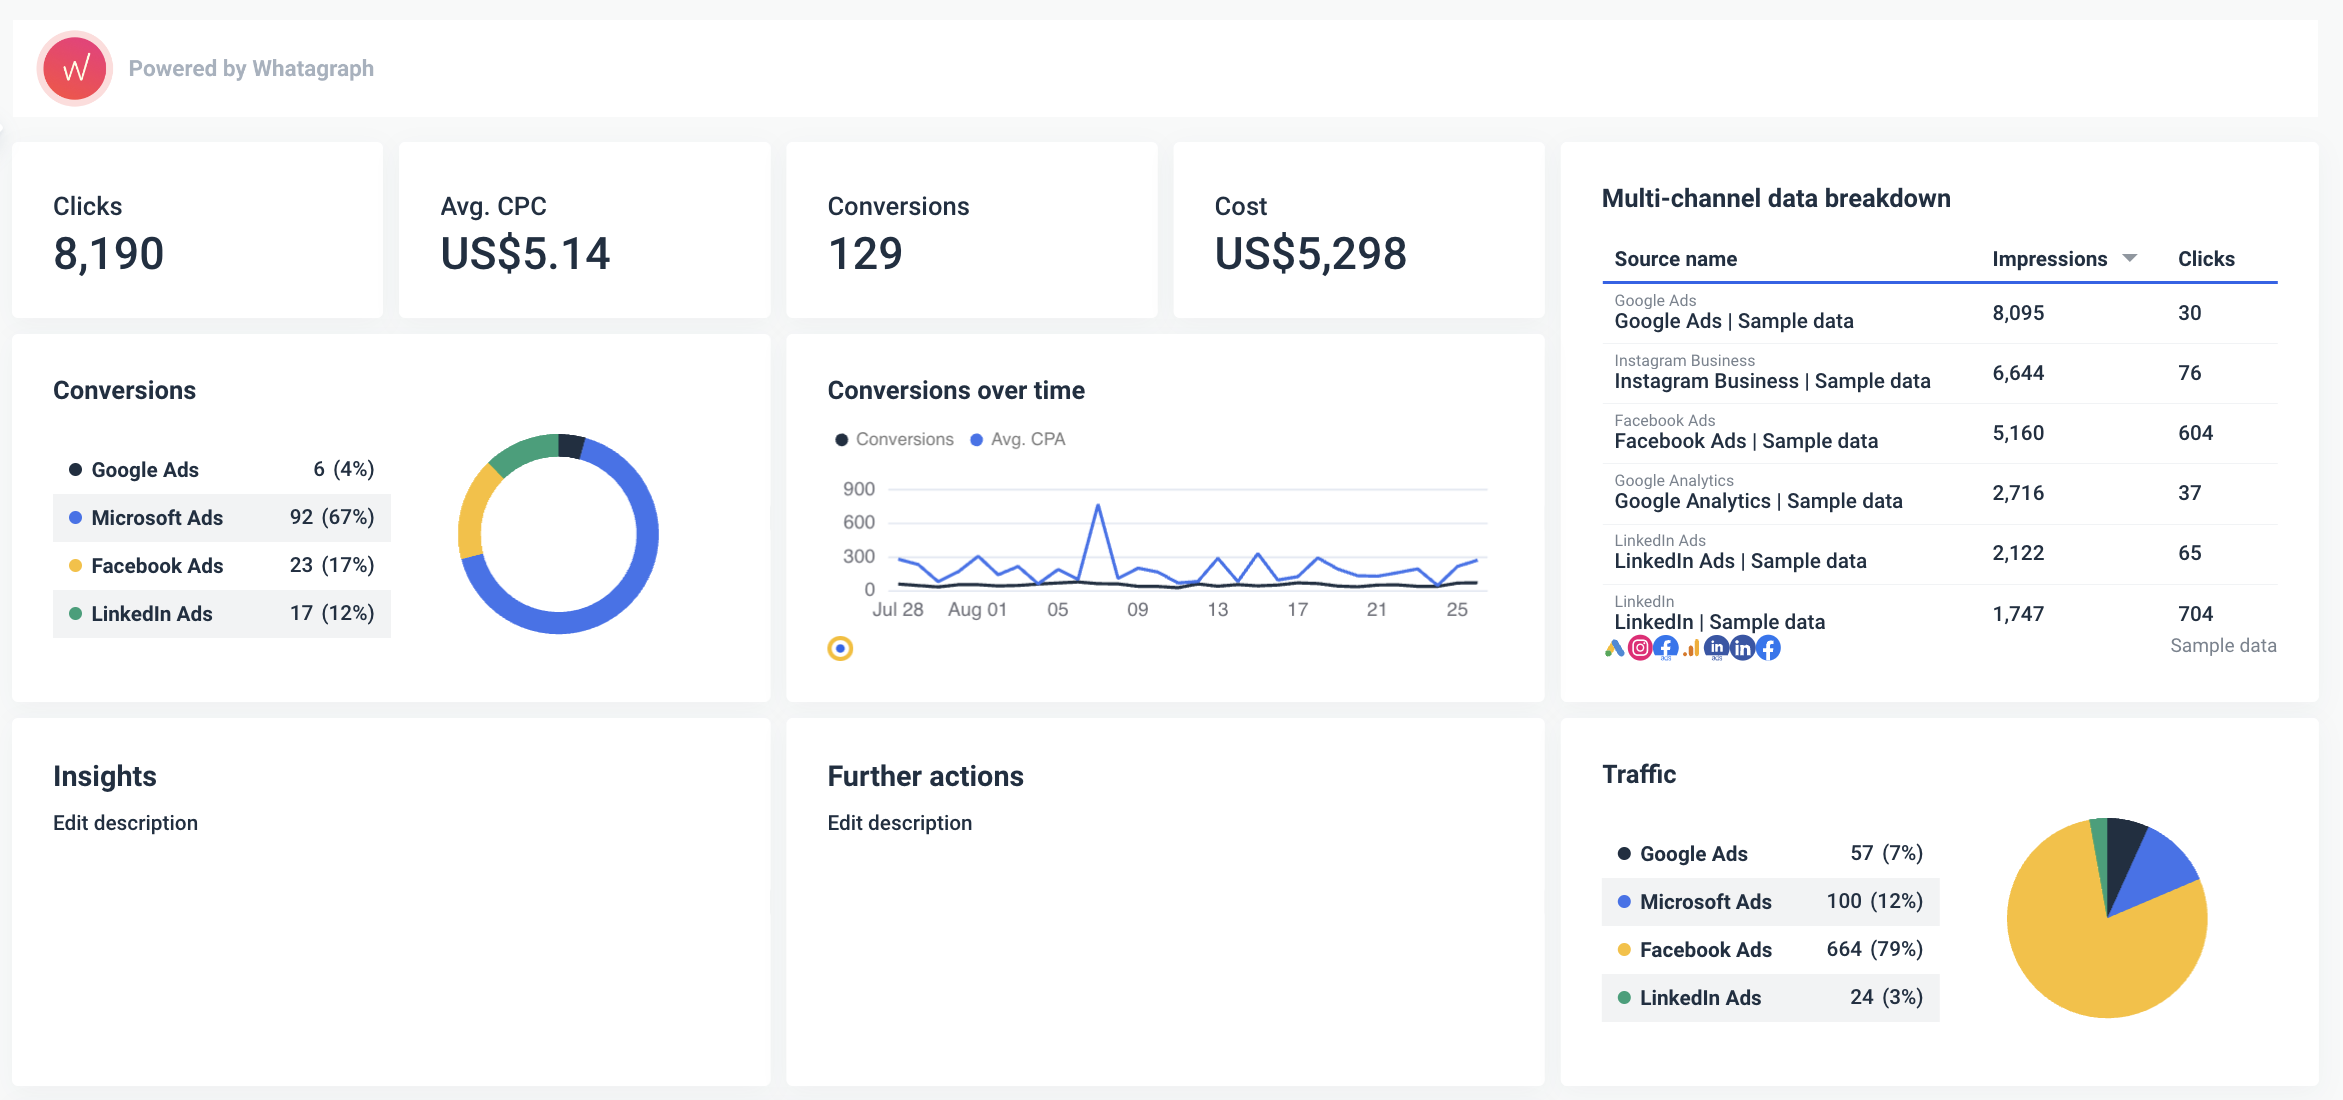2343x1100 pixels.
Task: Click the Traffic pie chart
Action: point(2107,918)
